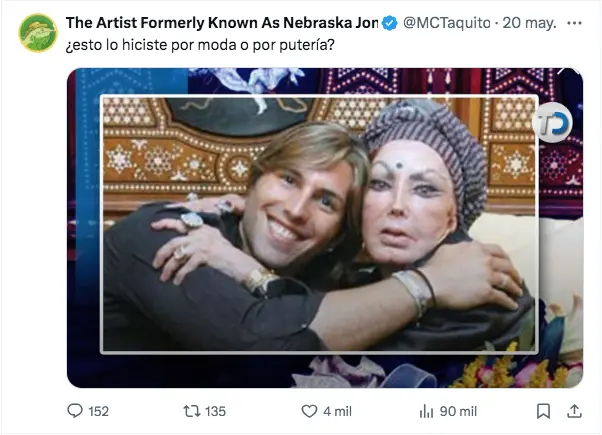
Task: Open the author's display name profile link
Action: pyautogui.click(x=222, y=23)
